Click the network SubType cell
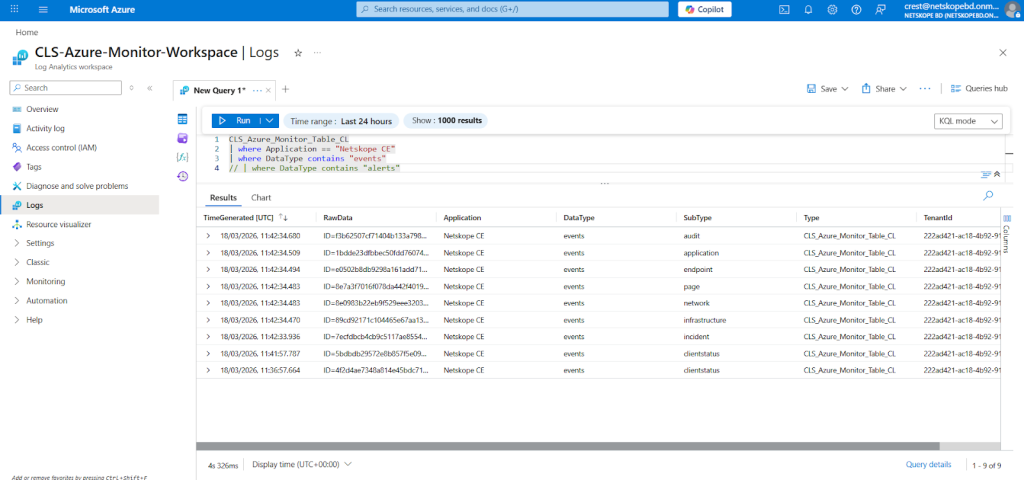The width and height of the screenshot is (1024, 480). (x=696, y=303)
